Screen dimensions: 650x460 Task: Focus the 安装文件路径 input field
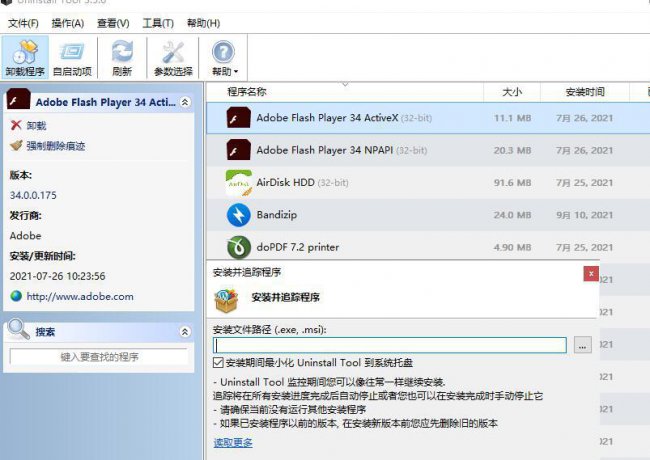tap(390, 345)
